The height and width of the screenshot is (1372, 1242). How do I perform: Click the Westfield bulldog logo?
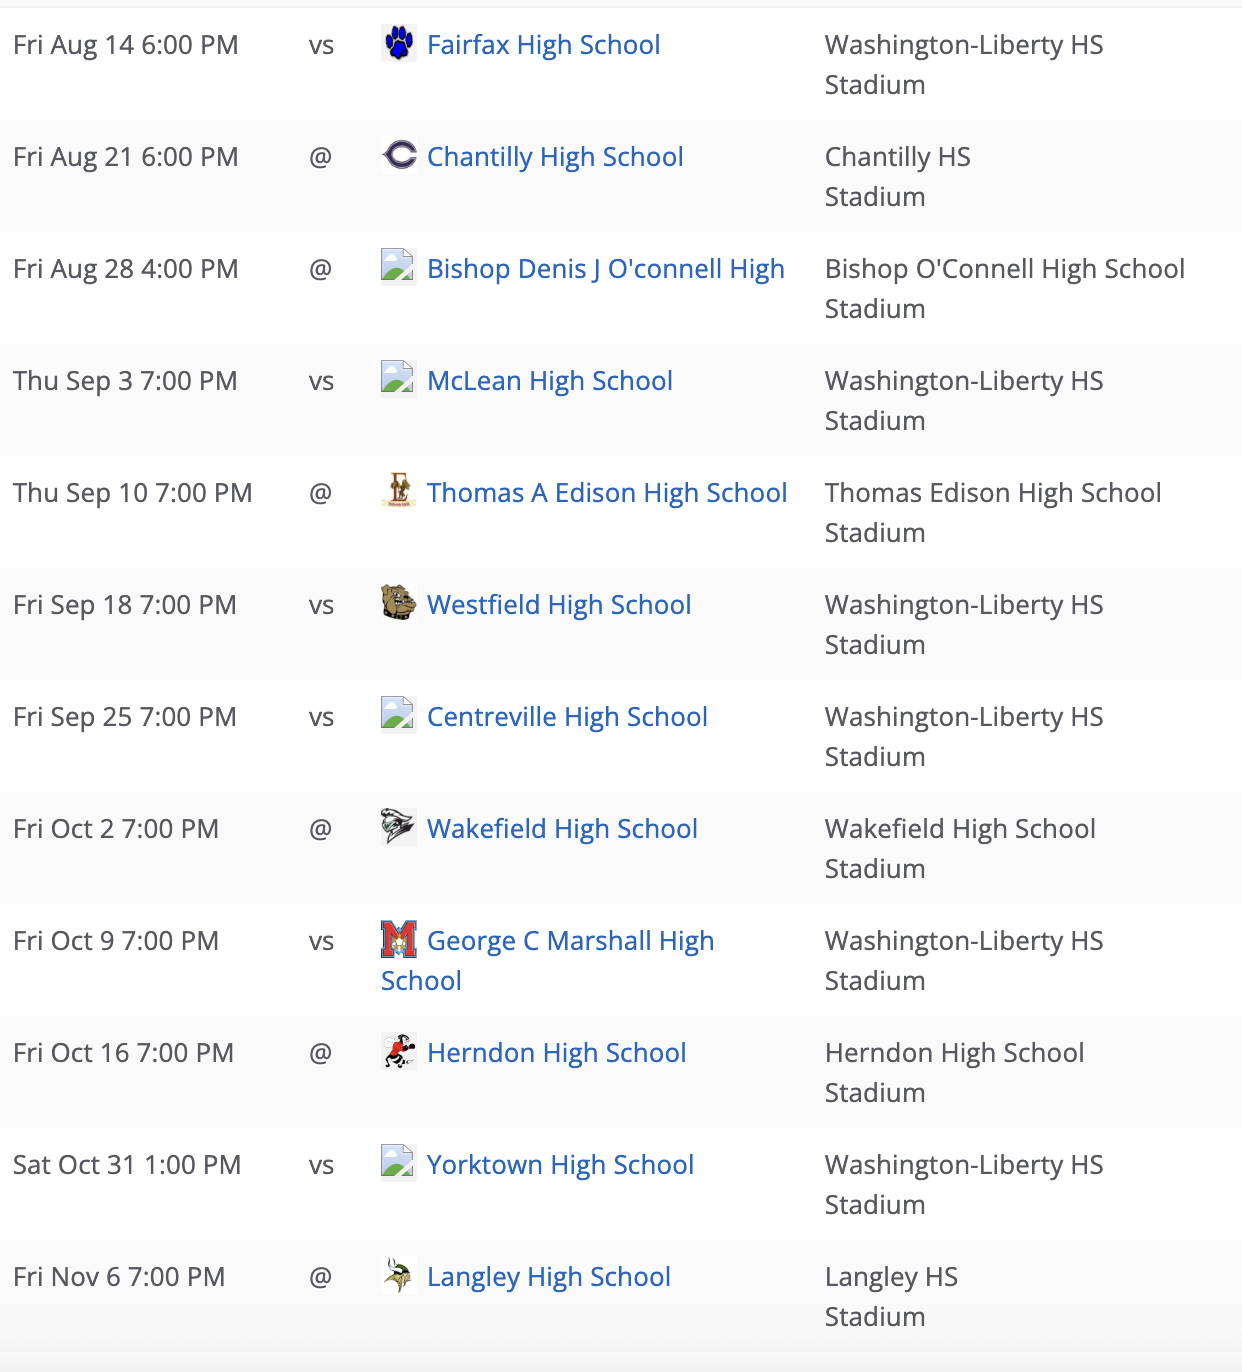[x=399, y=603]
